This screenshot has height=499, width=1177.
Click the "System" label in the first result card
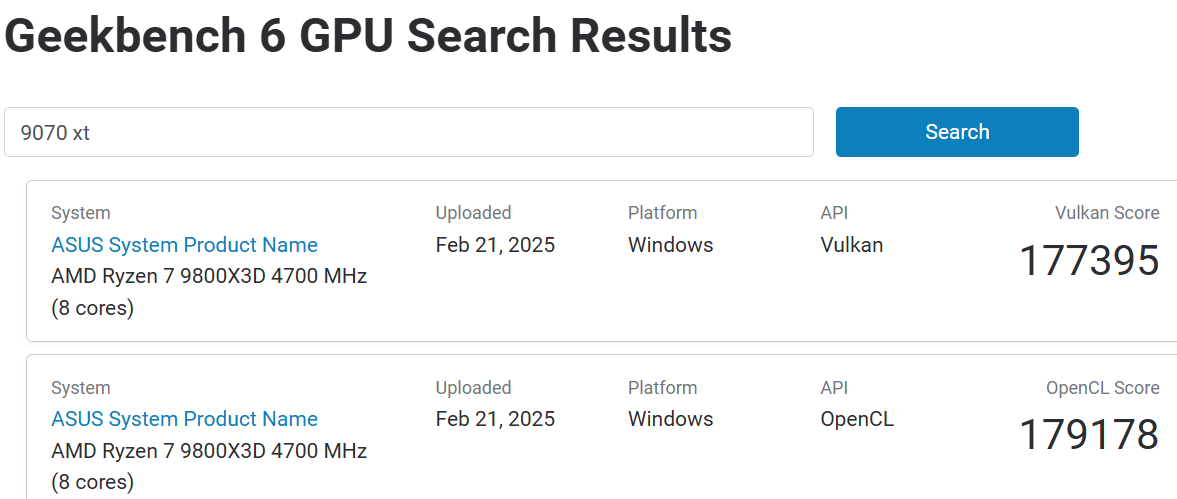[80, 213]
